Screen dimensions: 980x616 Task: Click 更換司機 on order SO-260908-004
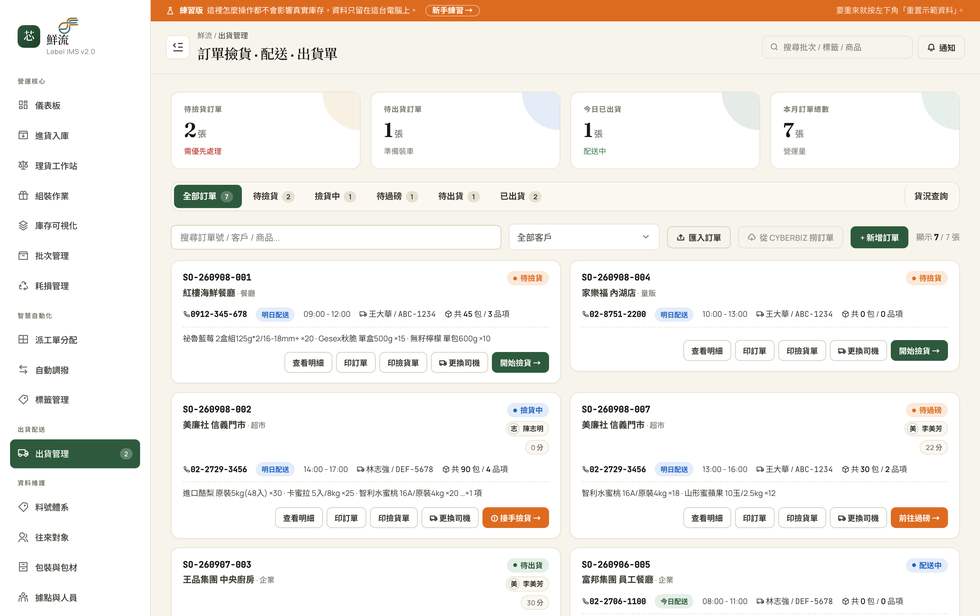(x=858, y=351)
